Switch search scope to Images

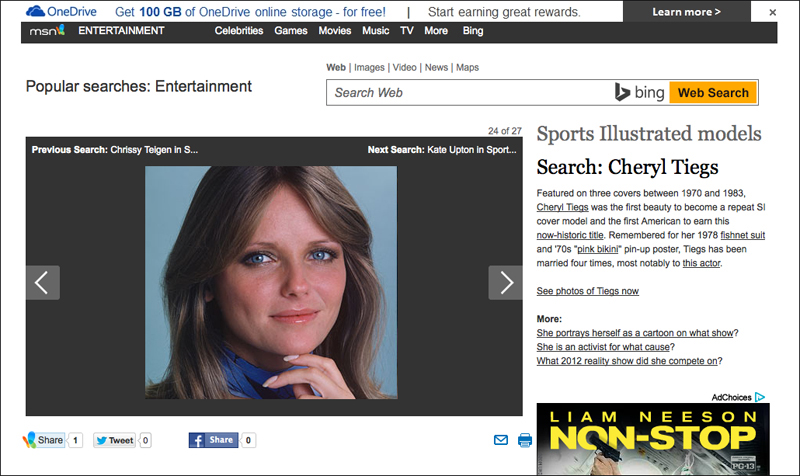(369, 67)
